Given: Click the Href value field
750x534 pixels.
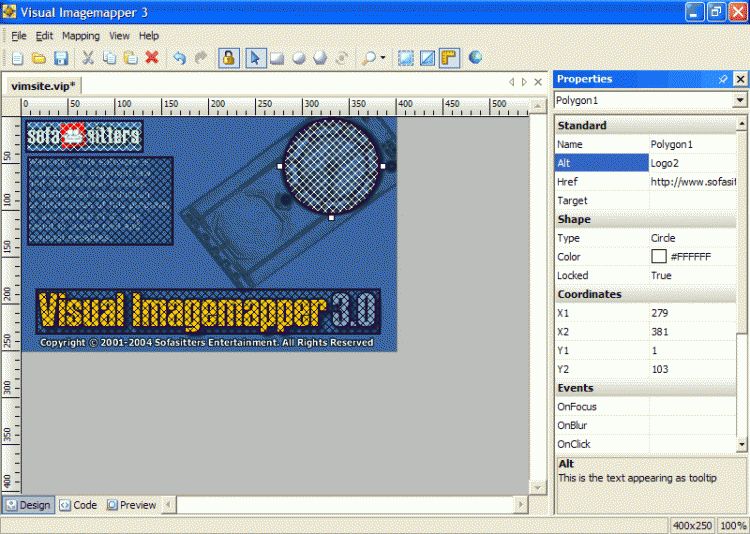Looking at the screenshot, I should (693, 182).
